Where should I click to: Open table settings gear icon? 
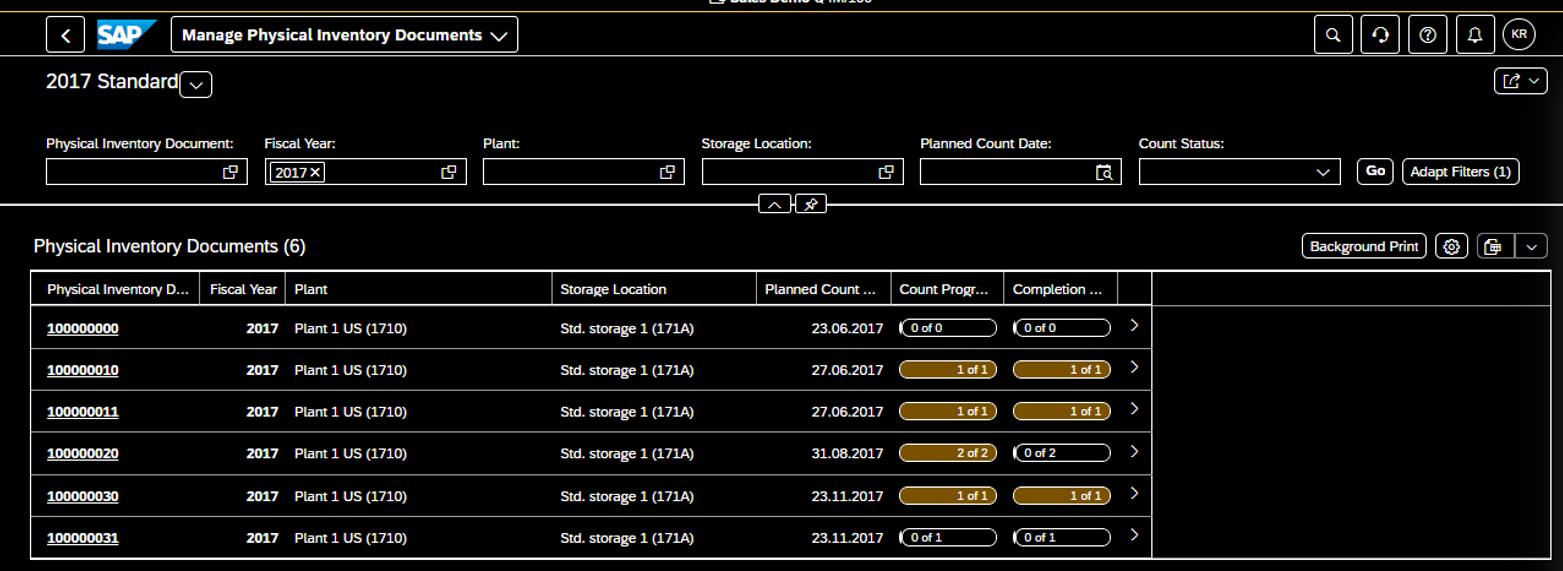pyautogui.click(x=1452, y=246)
